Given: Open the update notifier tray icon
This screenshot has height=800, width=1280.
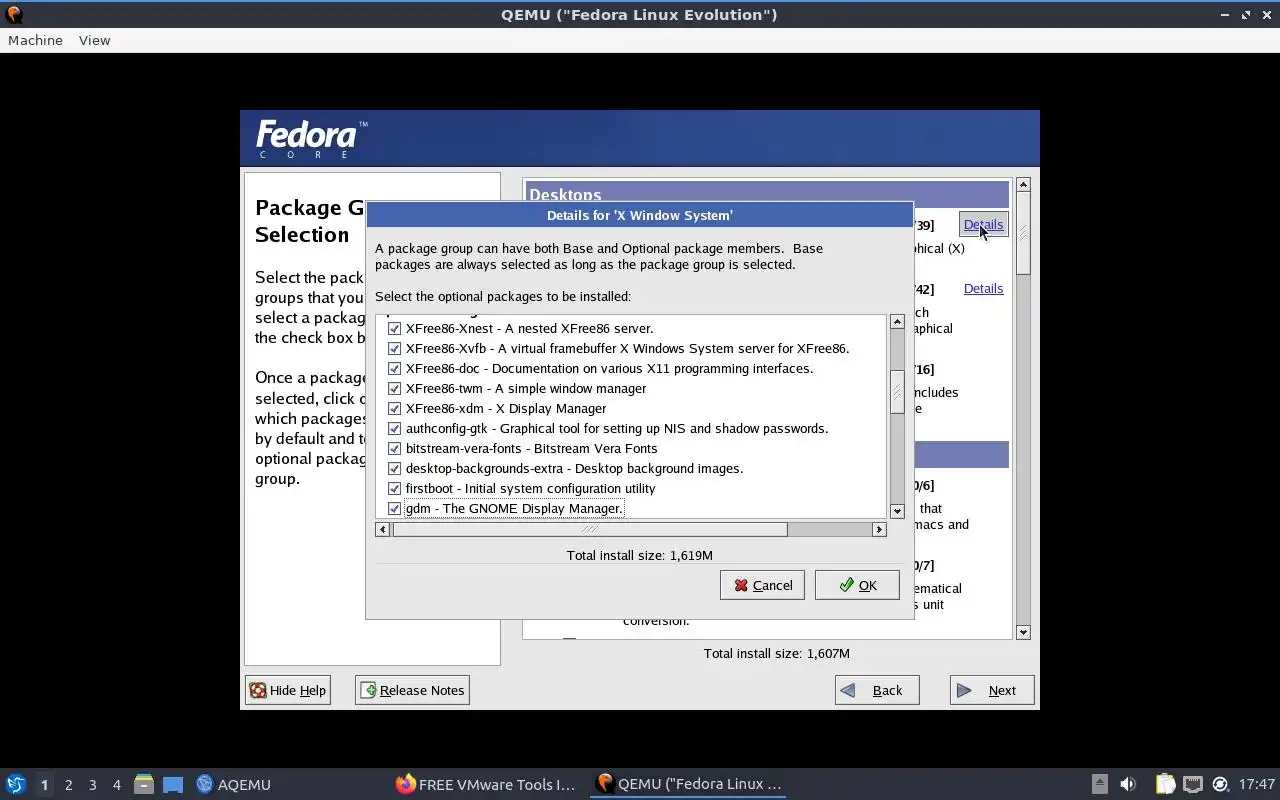Looking at the screenshot, I should pyautogui.click(x=1220, y=784).
